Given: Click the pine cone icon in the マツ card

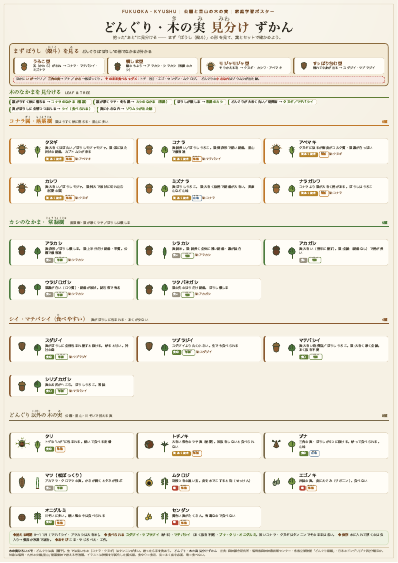Looking at the screenshot, I should point(22,482).
